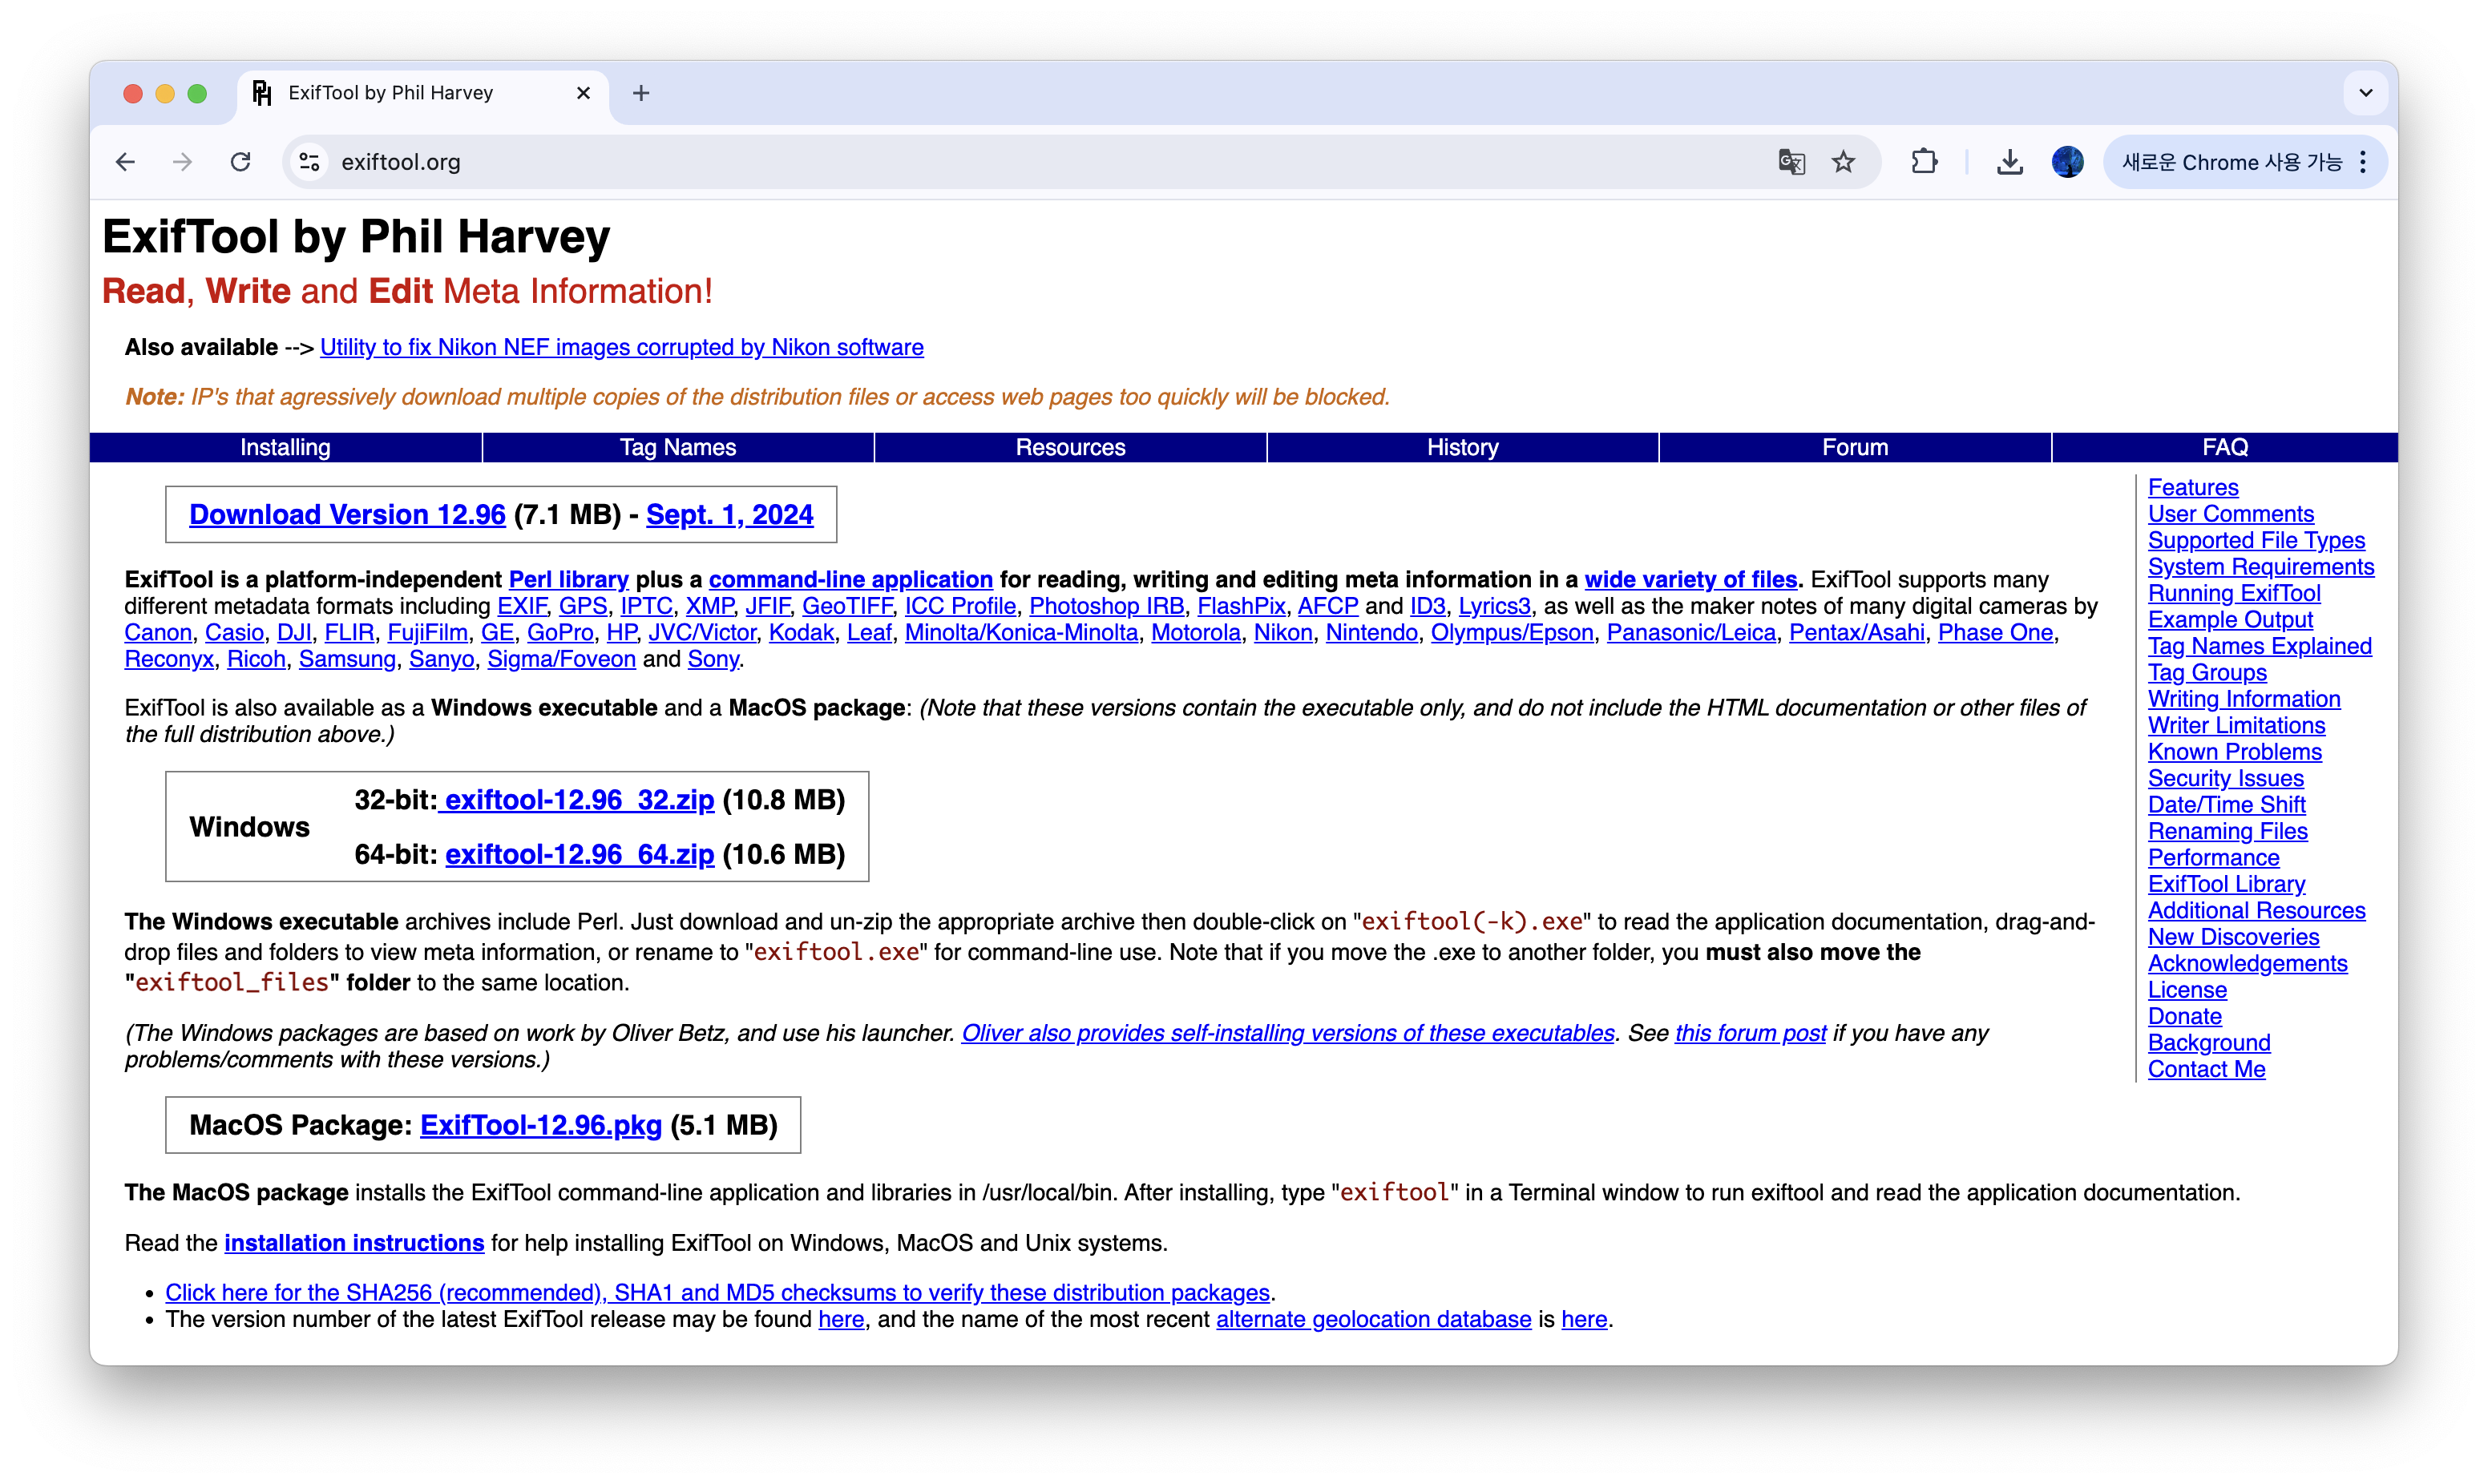Bookmark this page with the star
The height and width of the screenshot is (1484, 2488).
click(1843, 162)
